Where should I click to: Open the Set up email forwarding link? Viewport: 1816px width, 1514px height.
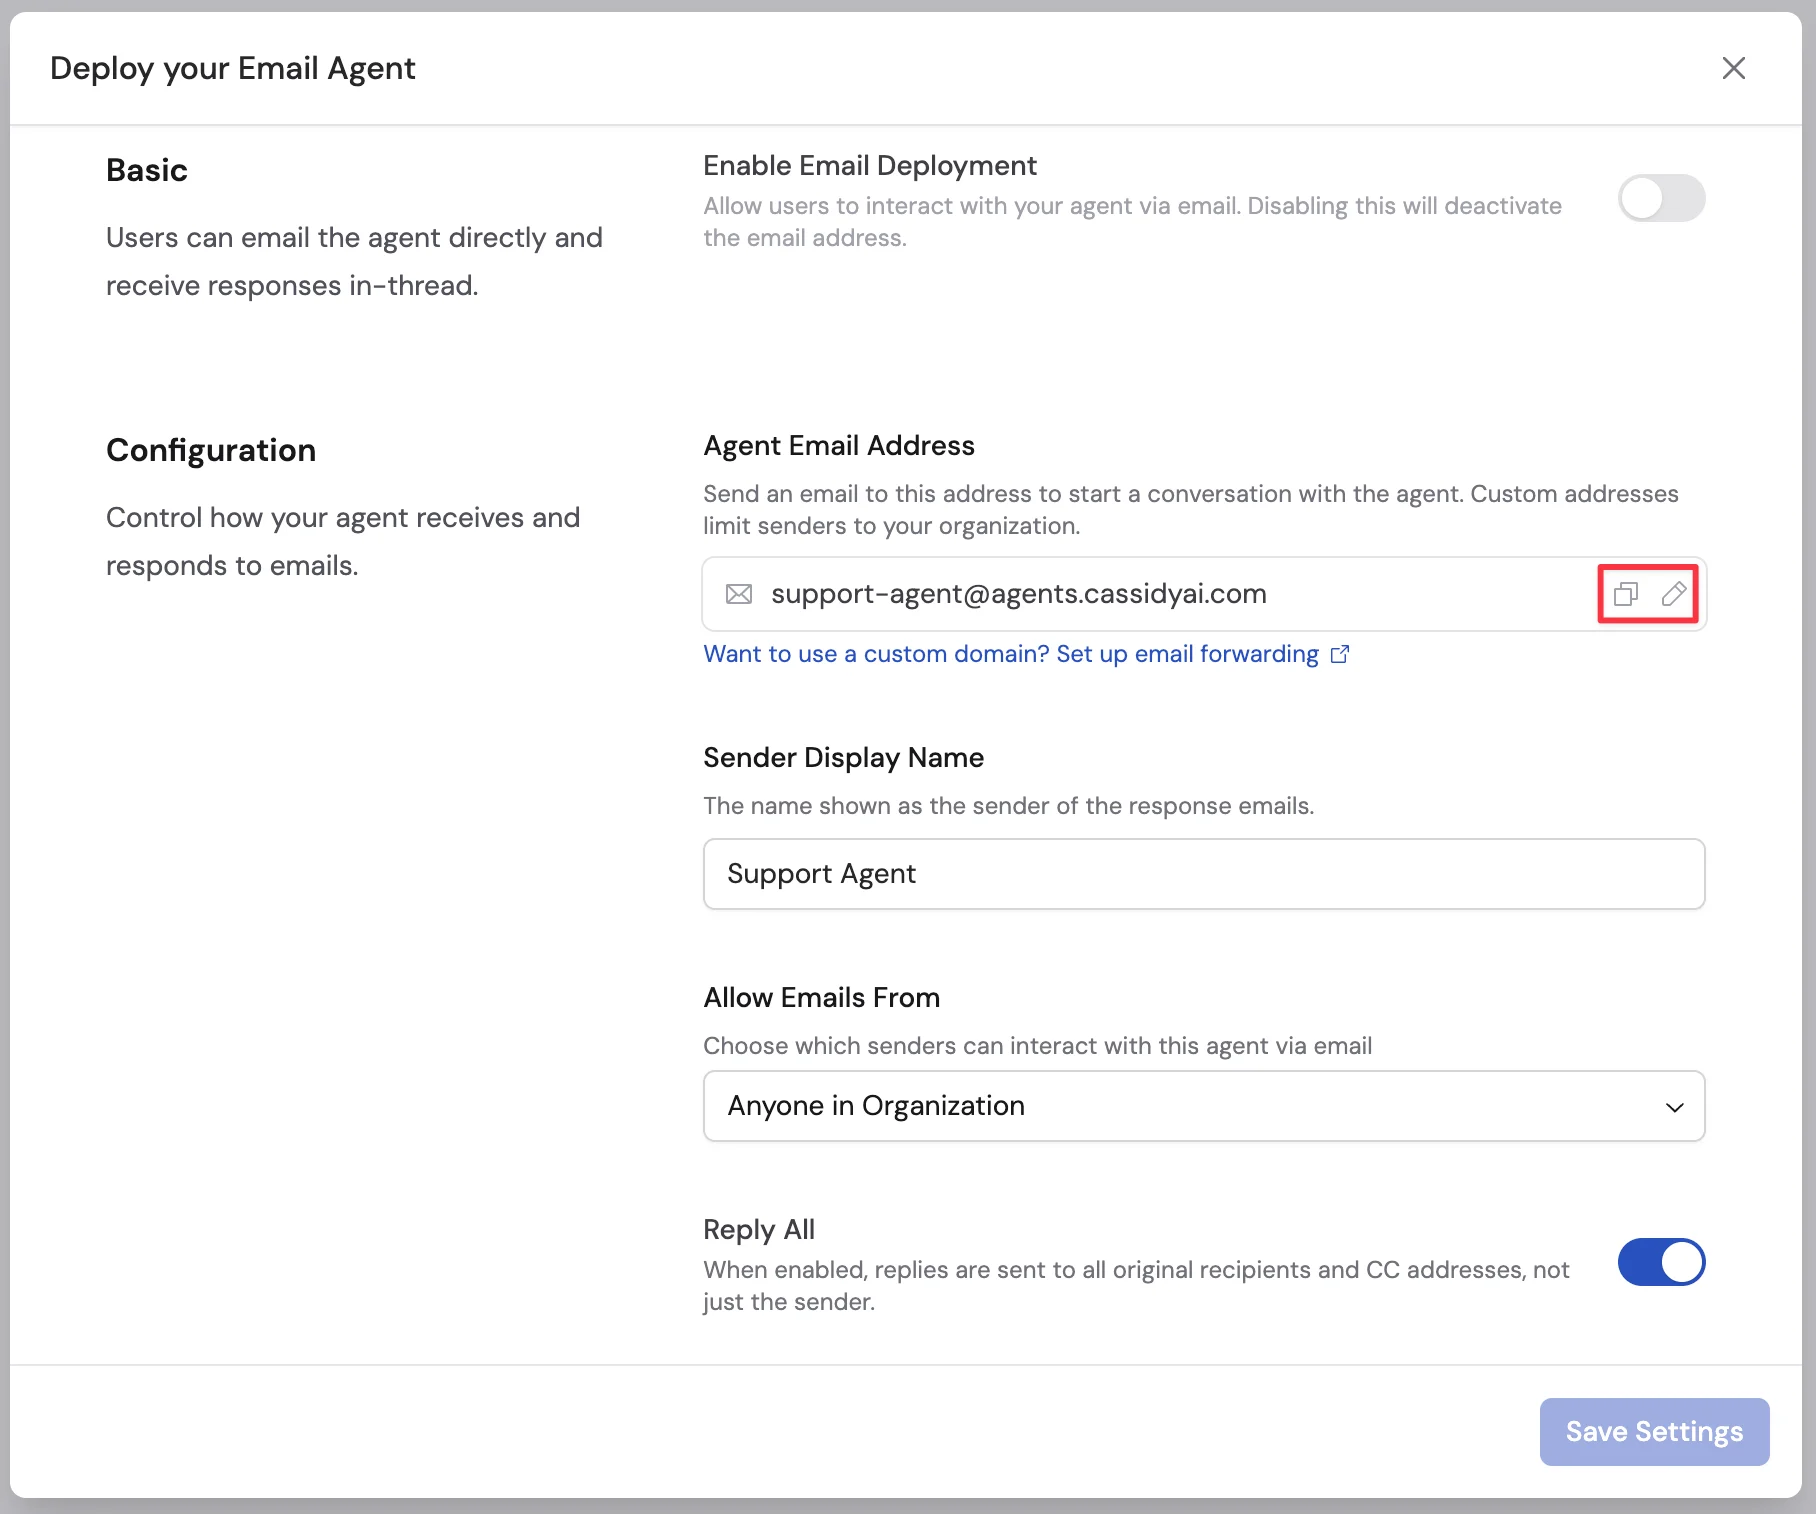[1026, 654]
